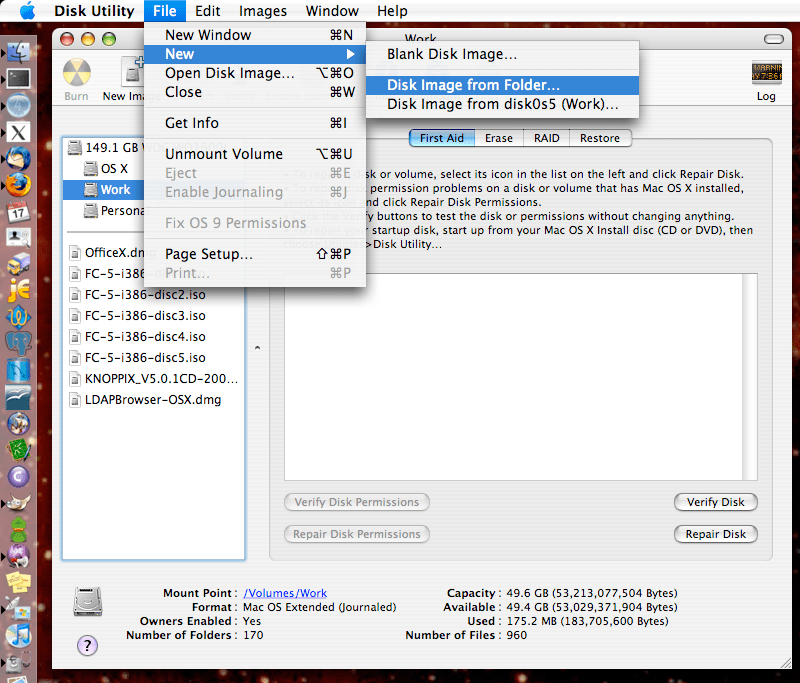Choose Page Setup menu item

(x=255, y=254)
